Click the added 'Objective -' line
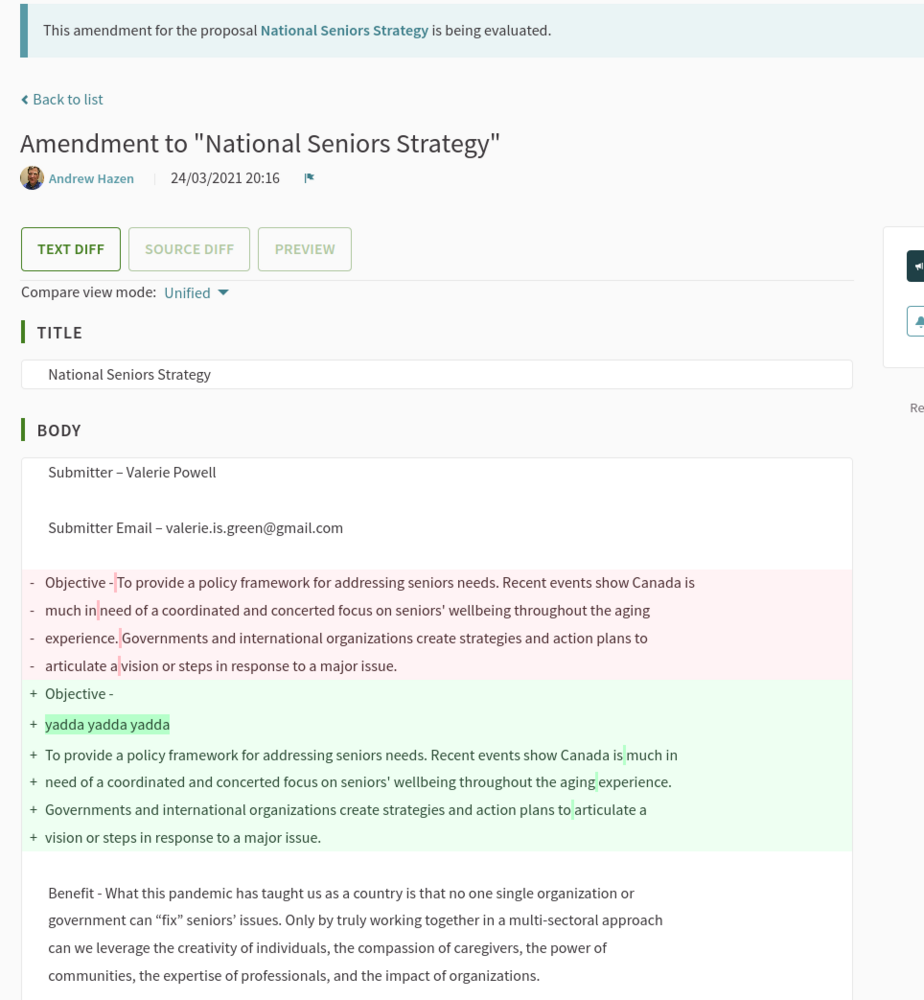924x1000 pixels. coord(79,694)
